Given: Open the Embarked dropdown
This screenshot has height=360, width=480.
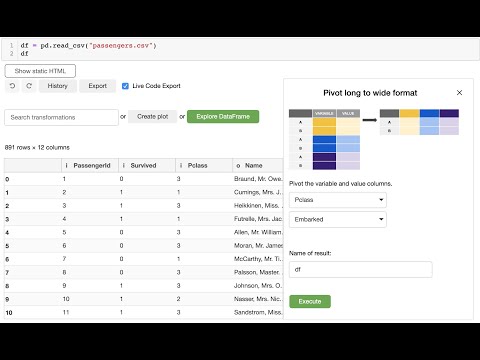Looking at the screenshot, I should [x=338, y=219].
